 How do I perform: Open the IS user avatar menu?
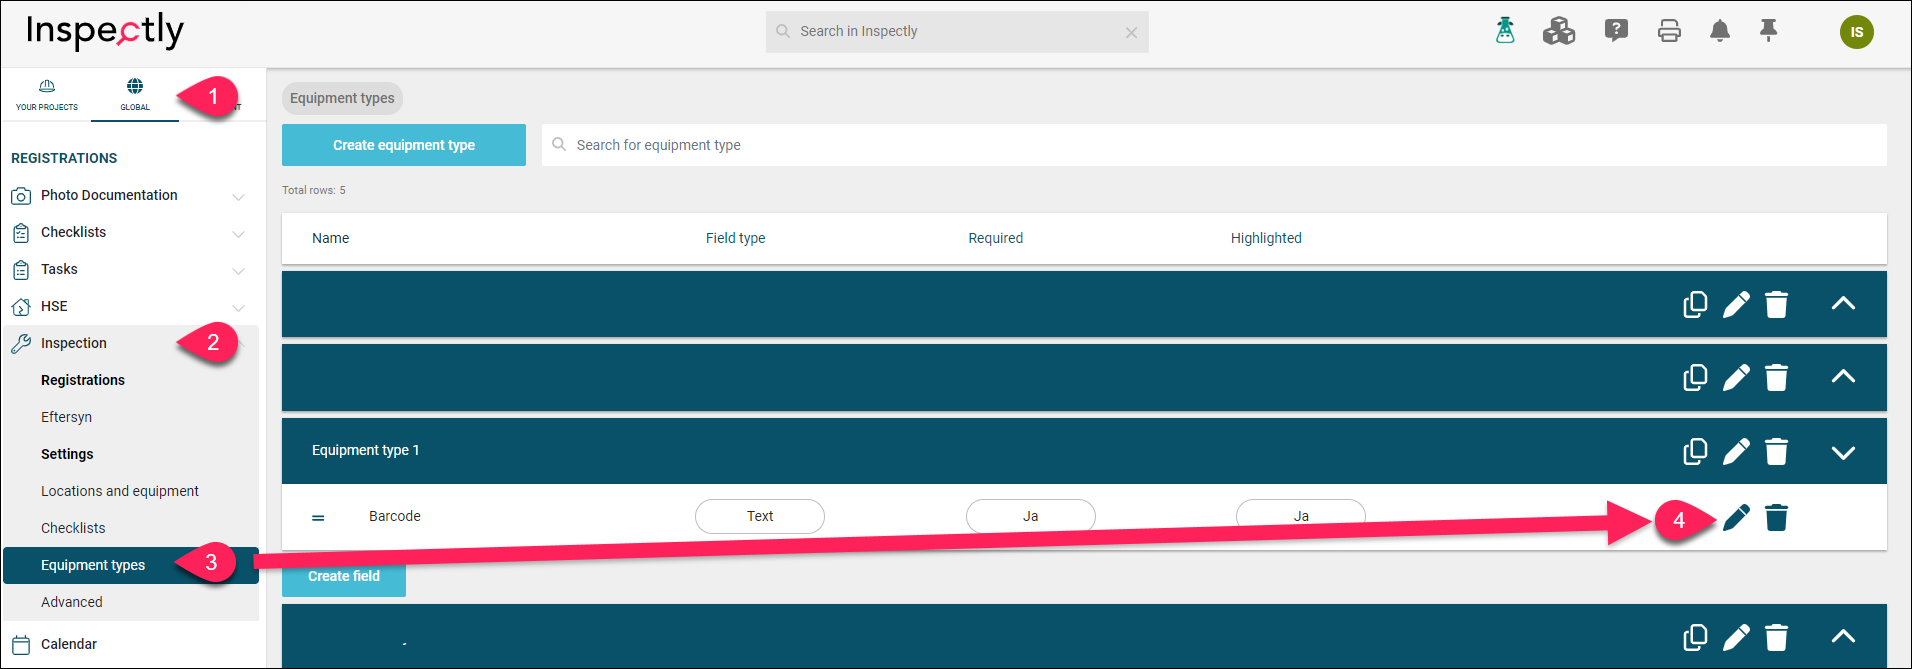click(1857, 32)
